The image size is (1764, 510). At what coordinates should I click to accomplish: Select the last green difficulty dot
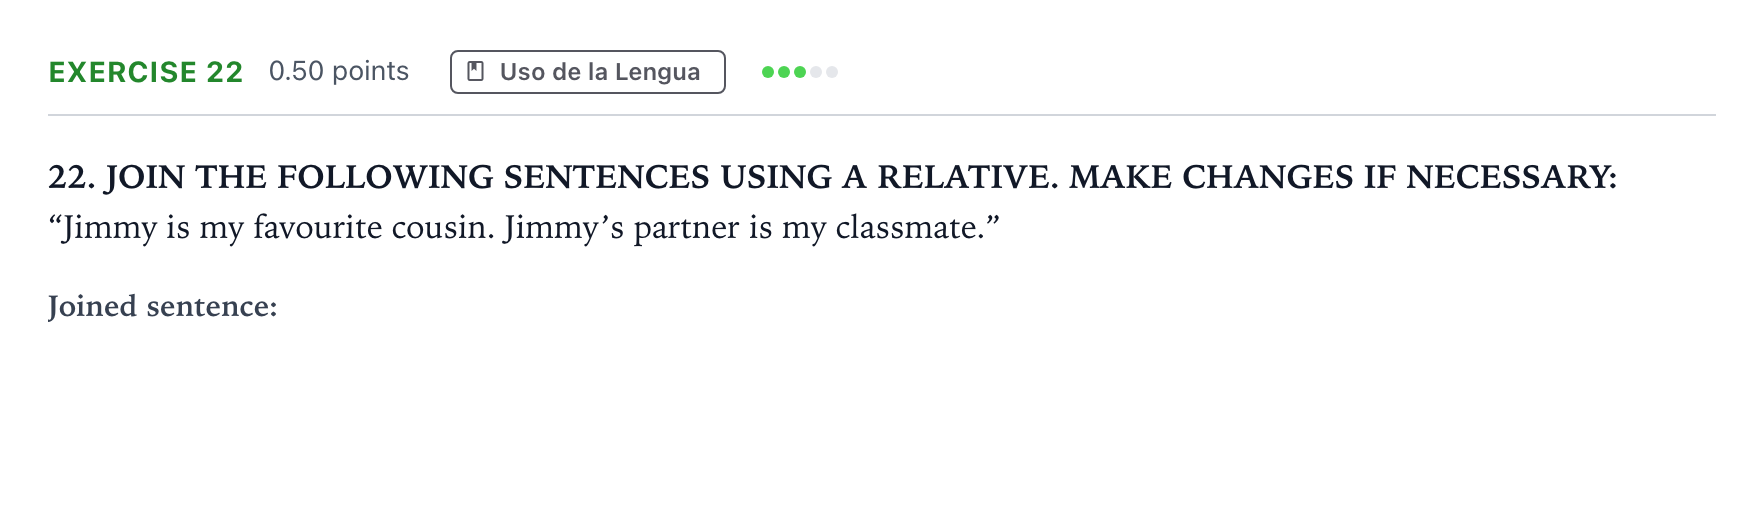click(x=800, y=72)
